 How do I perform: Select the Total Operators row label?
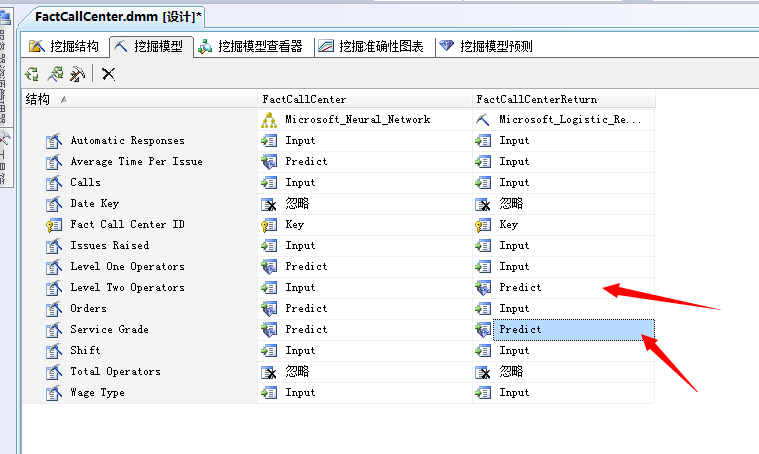[115, 372]
